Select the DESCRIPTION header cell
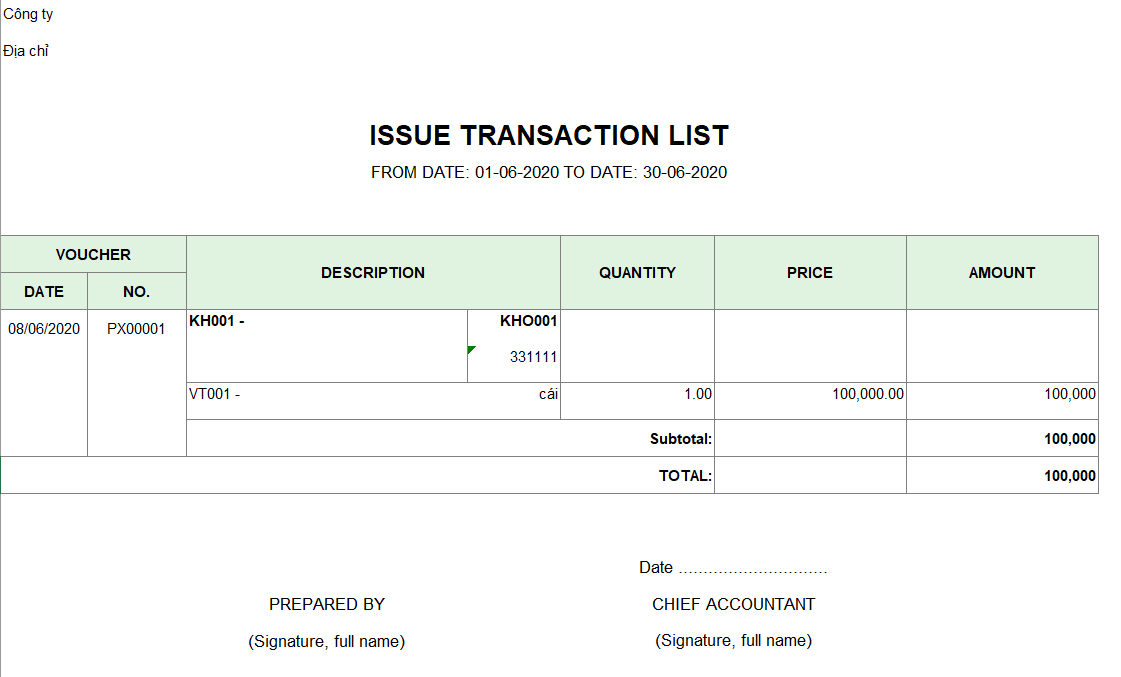 coord(373,273)
